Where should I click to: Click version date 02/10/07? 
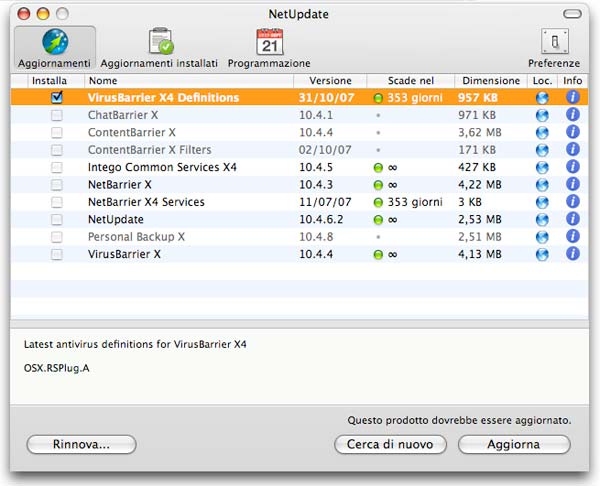click(325, 150)
